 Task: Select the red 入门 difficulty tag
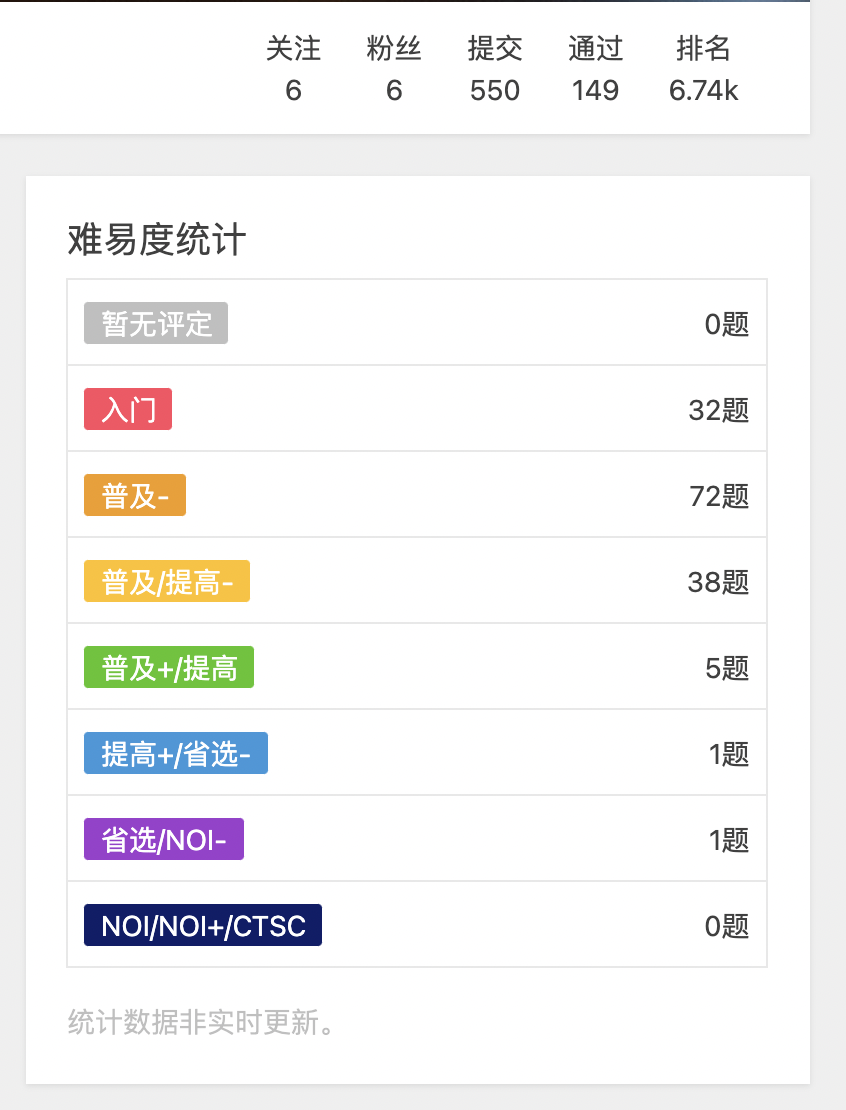pos(128,409)
